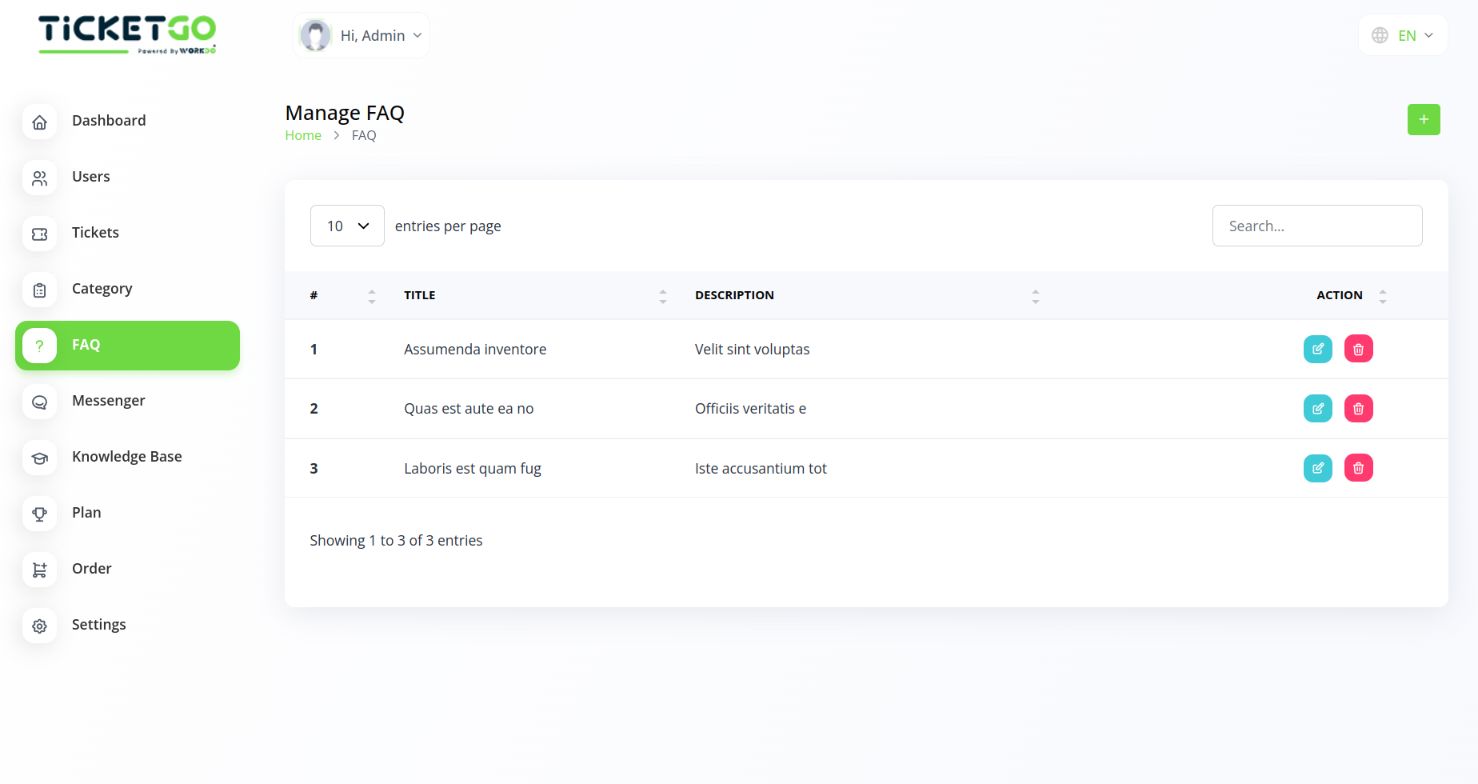The image size is (1478, 784).
Task: Delete the 'Assumenda inventore' FAQ entry
Action: click(x=1358, y=349)
